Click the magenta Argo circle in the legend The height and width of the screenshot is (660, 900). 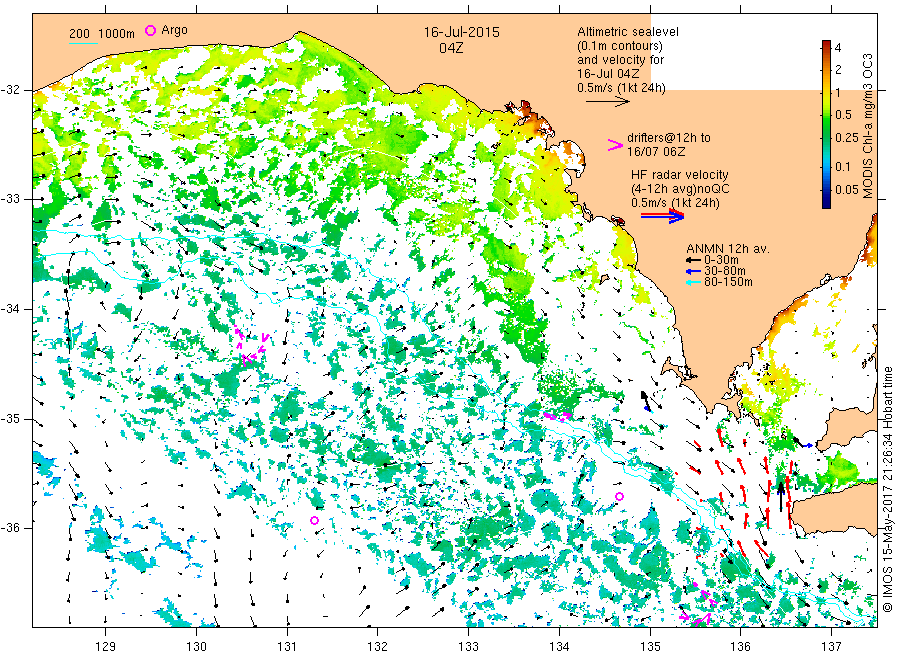coord(150,30)
